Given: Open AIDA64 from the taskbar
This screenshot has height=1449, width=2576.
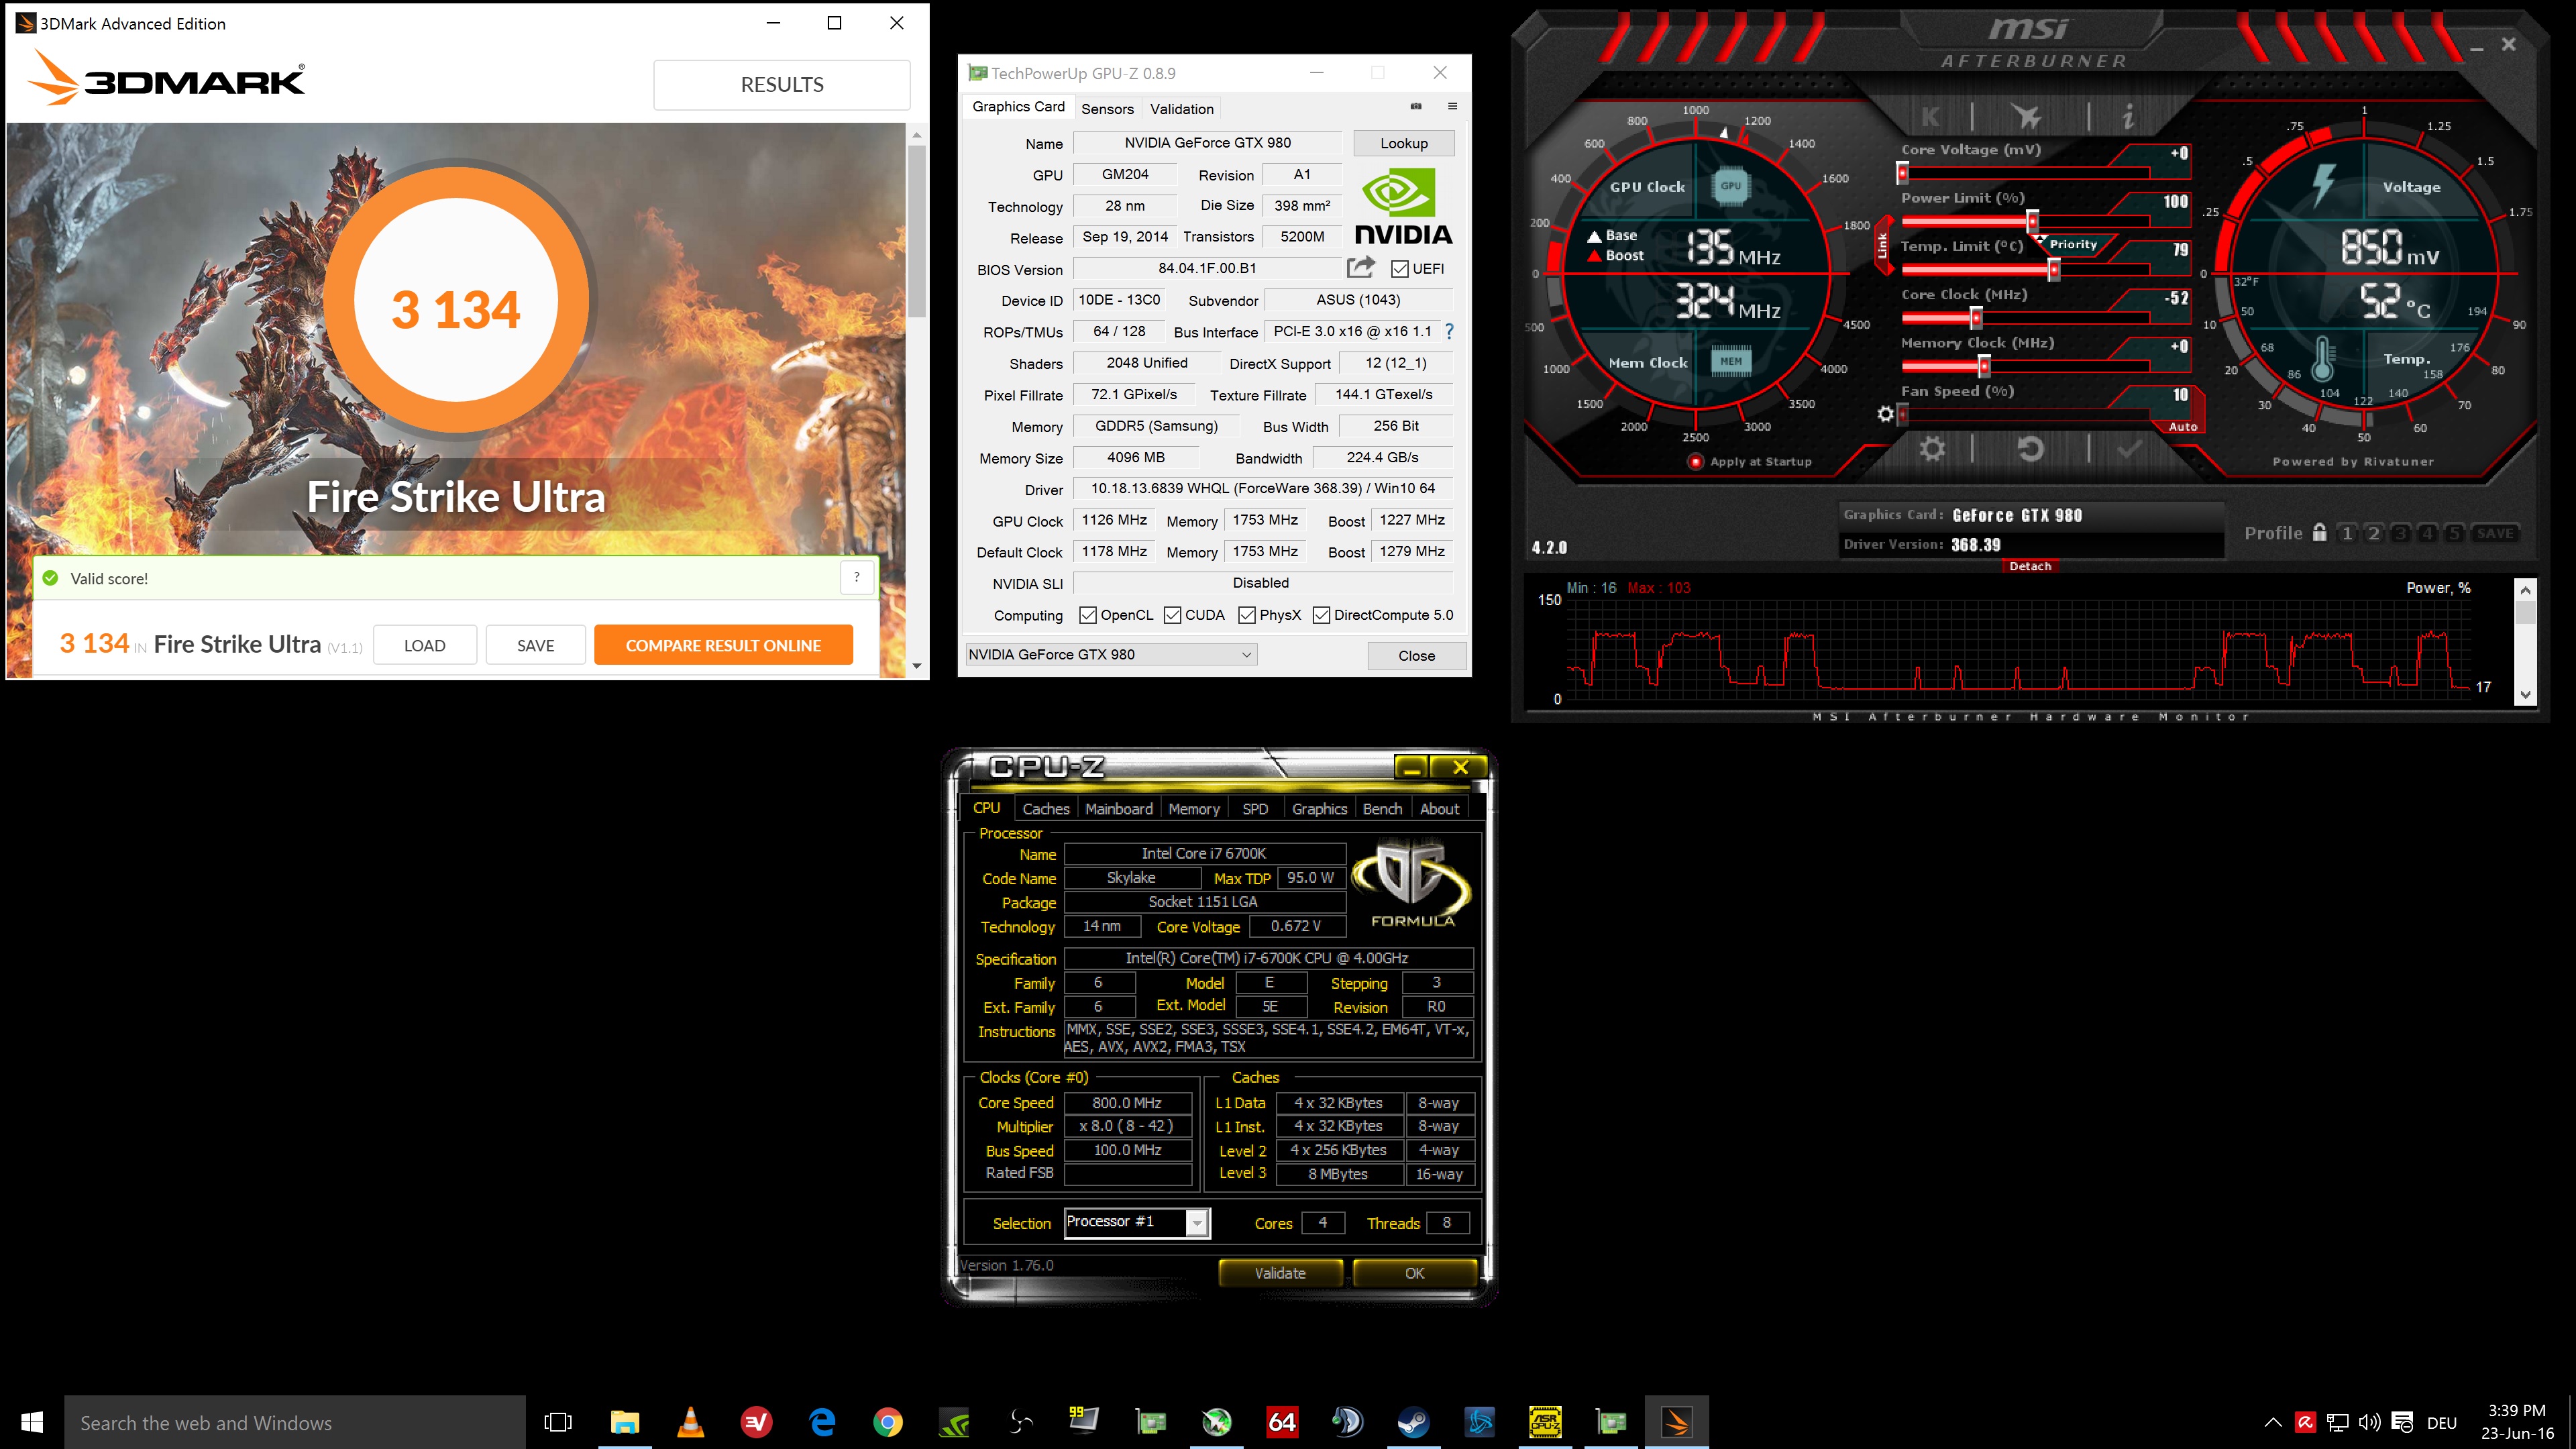Looking at the screenshot, I should (x=1282, y=1422).
